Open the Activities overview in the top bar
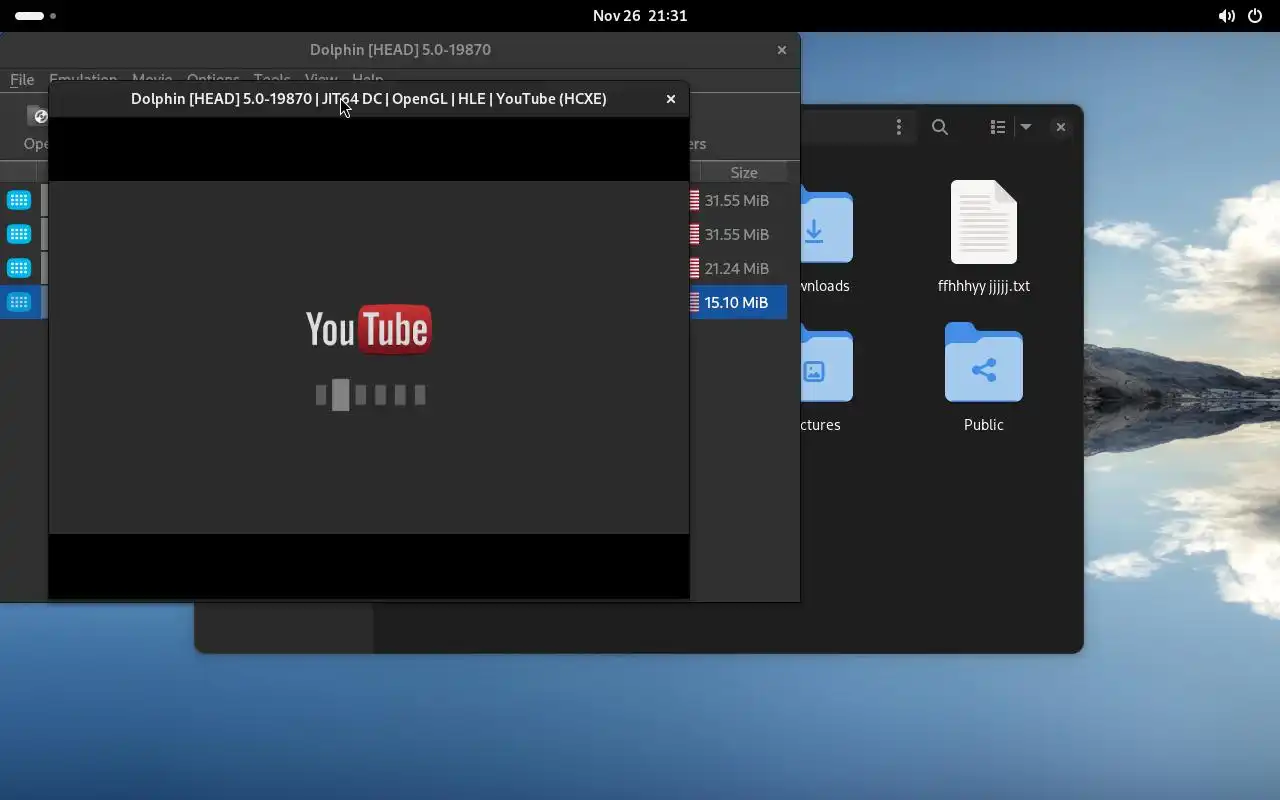 pyautogui.click(x=35, y=16)
